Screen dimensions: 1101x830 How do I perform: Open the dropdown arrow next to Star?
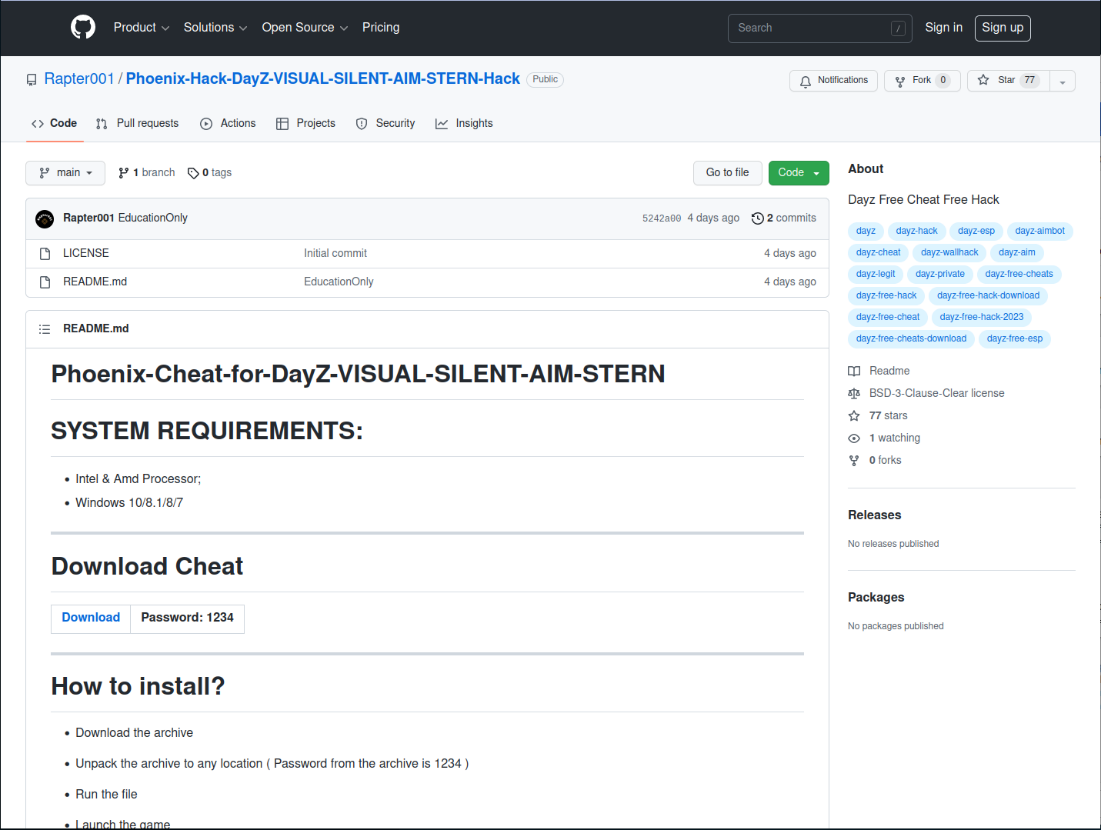[x=1062, y=81]
